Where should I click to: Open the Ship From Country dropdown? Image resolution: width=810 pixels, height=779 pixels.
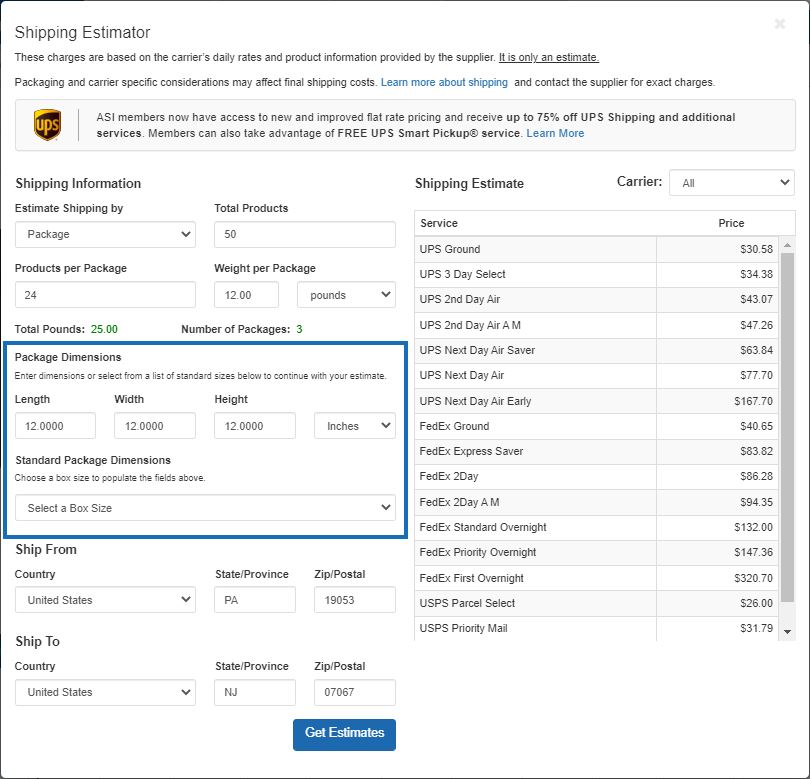105,600
